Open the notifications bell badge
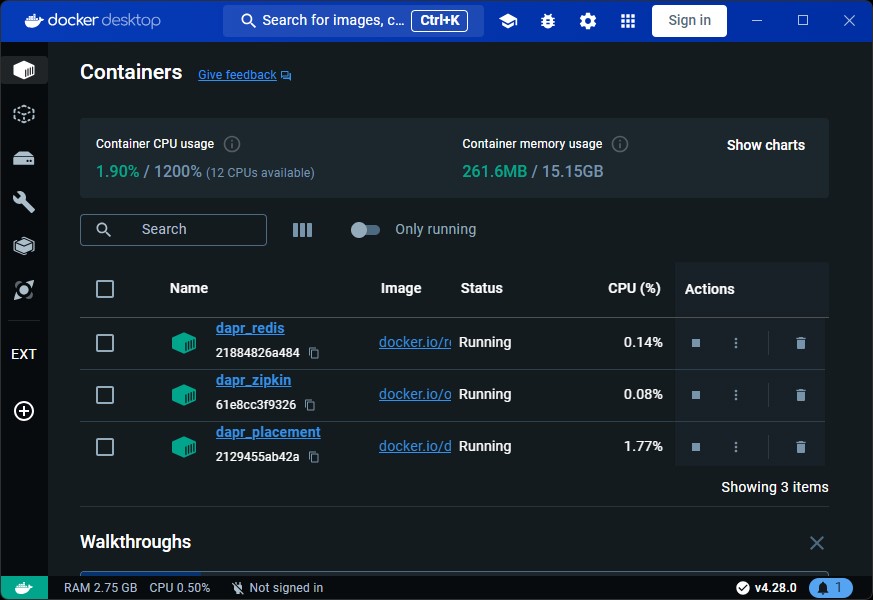This screenshot has width=873, height=600. (x=830, y=588)
